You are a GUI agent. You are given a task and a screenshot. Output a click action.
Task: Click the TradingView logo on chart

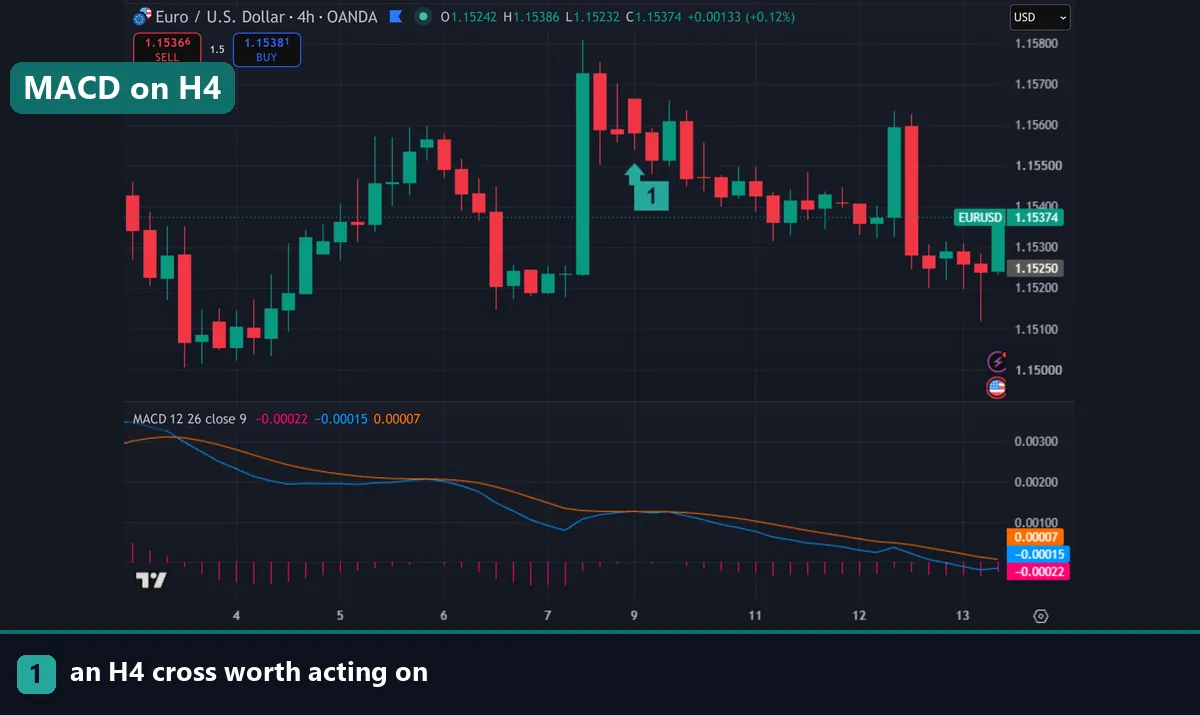point(151,580)
